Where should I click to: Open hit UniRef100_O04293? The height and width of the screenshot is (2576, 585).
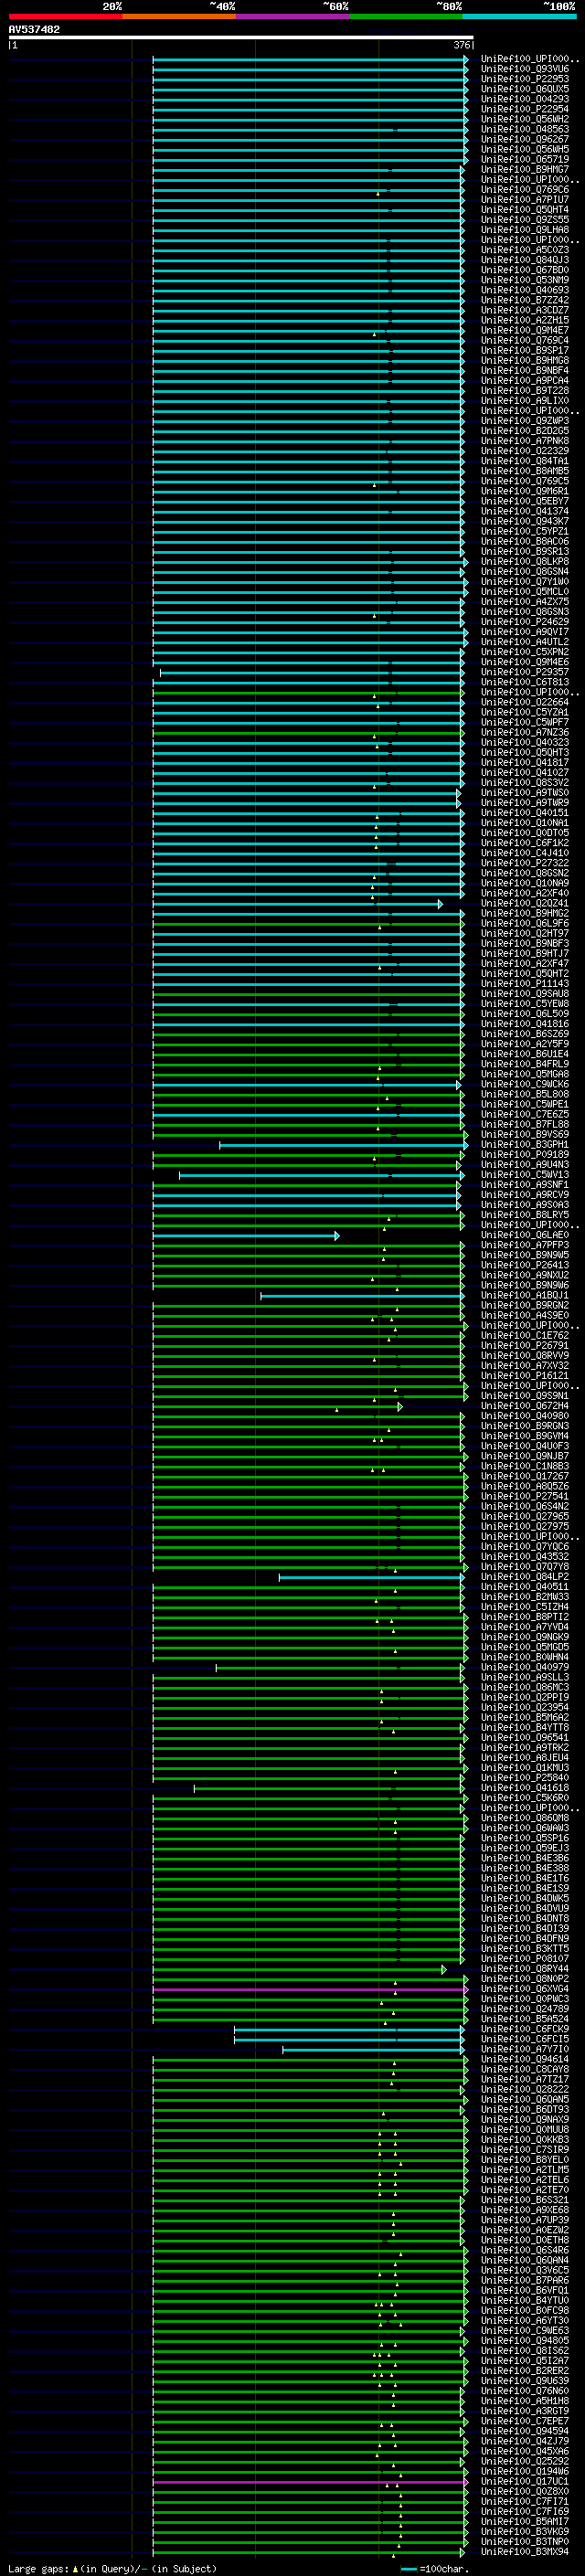tap(525, 99)
